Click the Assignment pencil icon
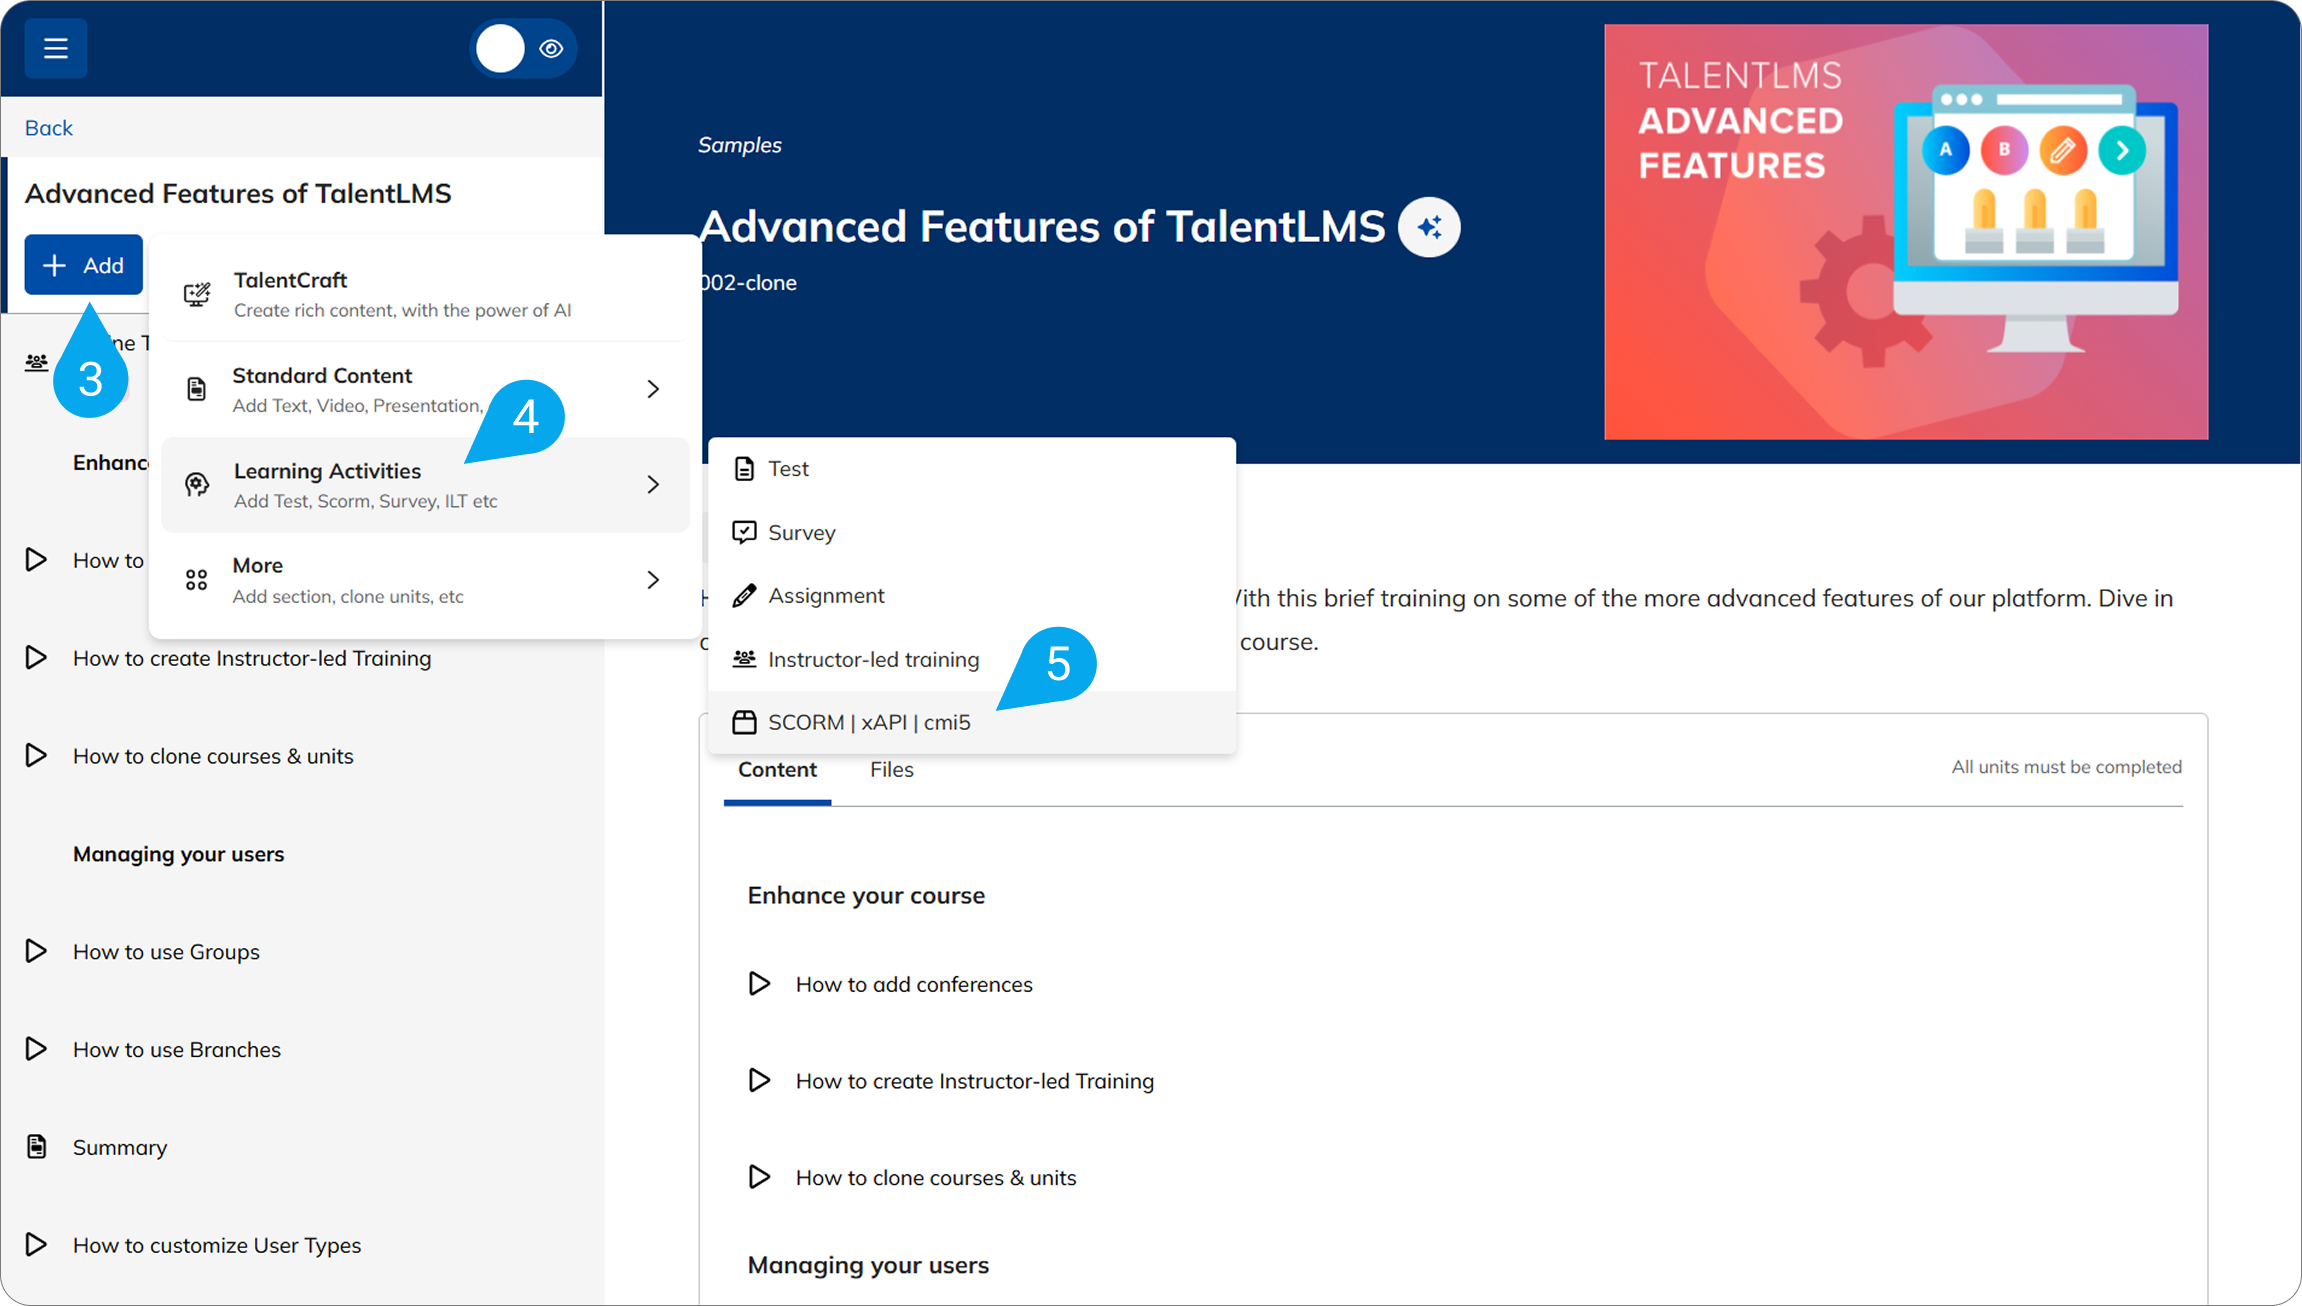This screenshot has width=2302, height=1306. click(744, 596)
